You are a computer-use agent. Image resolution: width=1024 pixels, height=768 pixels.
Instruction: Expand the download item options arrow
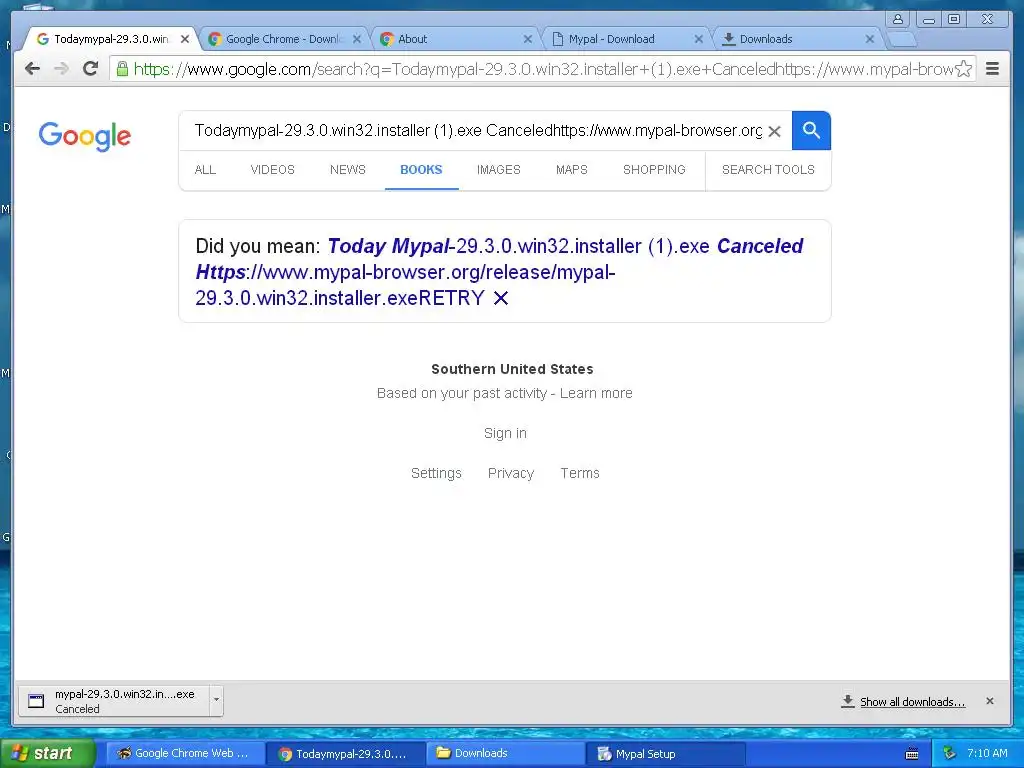(216, 700)
